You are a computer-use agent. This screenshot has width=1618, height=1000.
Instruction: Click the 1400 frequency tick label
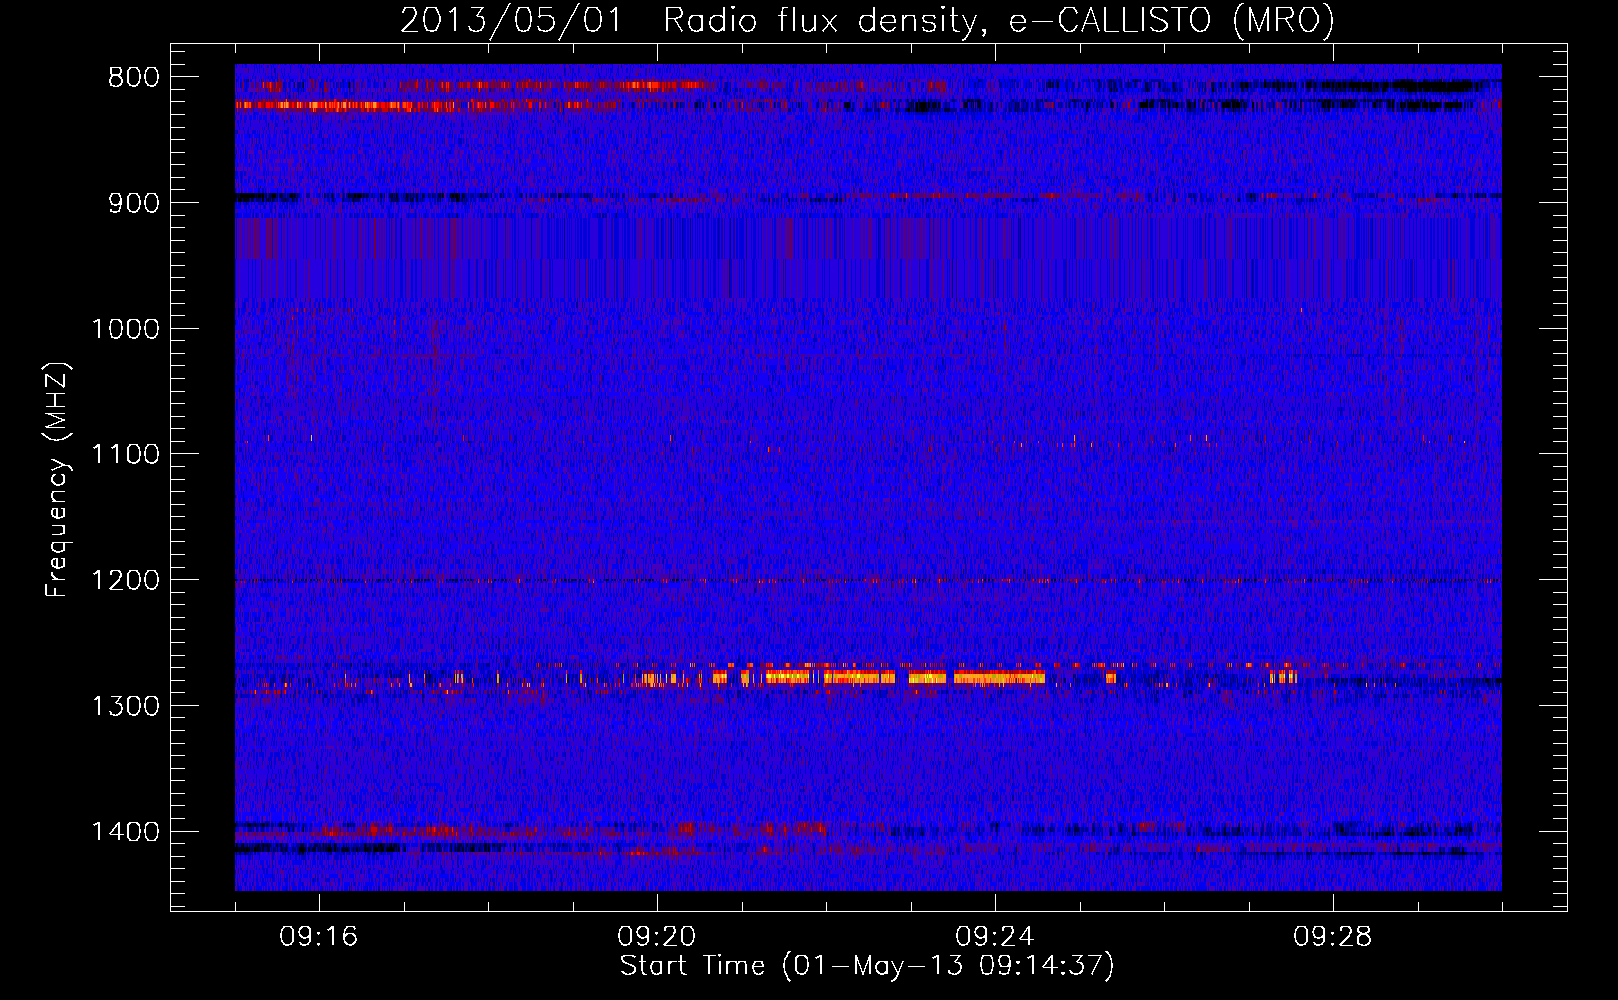125,831
